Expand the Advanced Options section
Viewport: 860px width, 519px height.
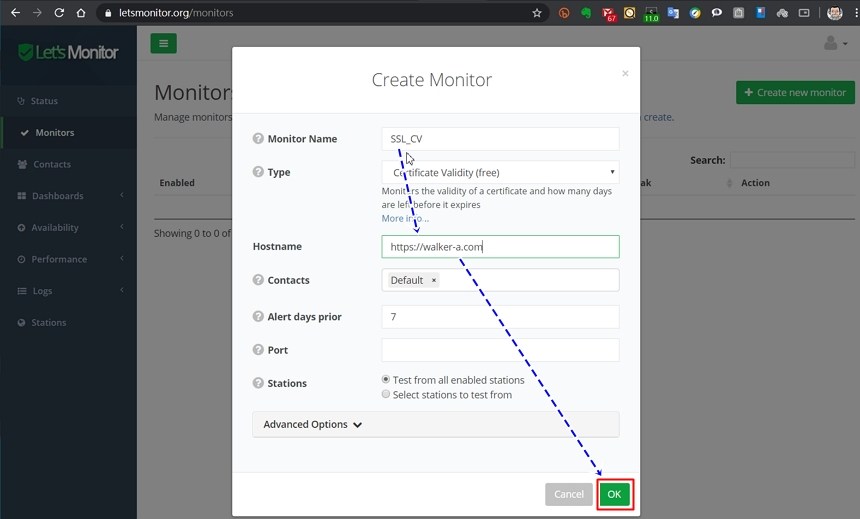(x=435, y=424)
